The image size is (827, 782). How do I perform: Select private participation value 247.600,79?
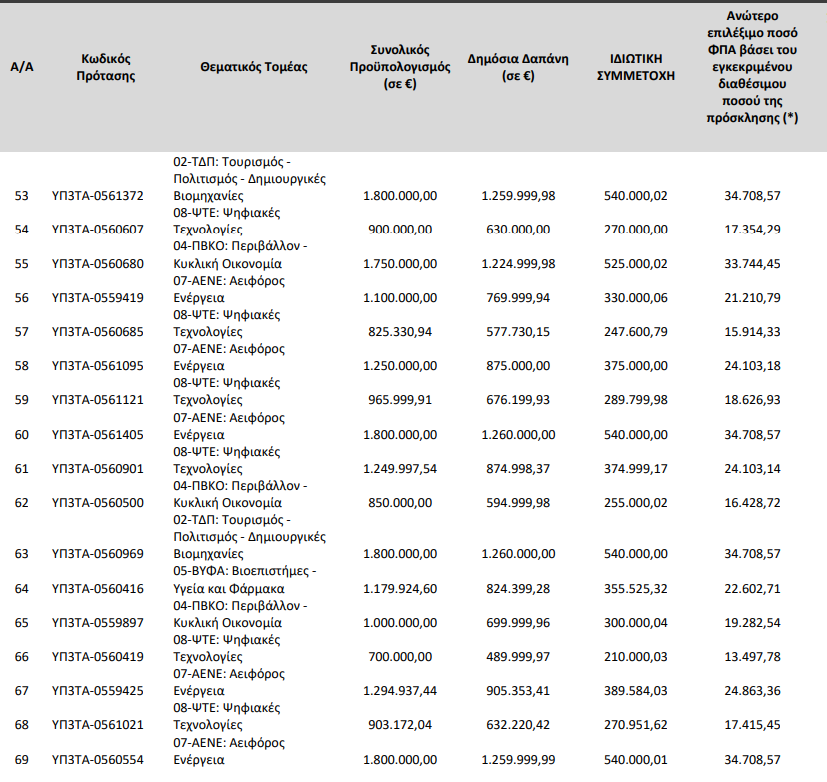click(635, 331)
